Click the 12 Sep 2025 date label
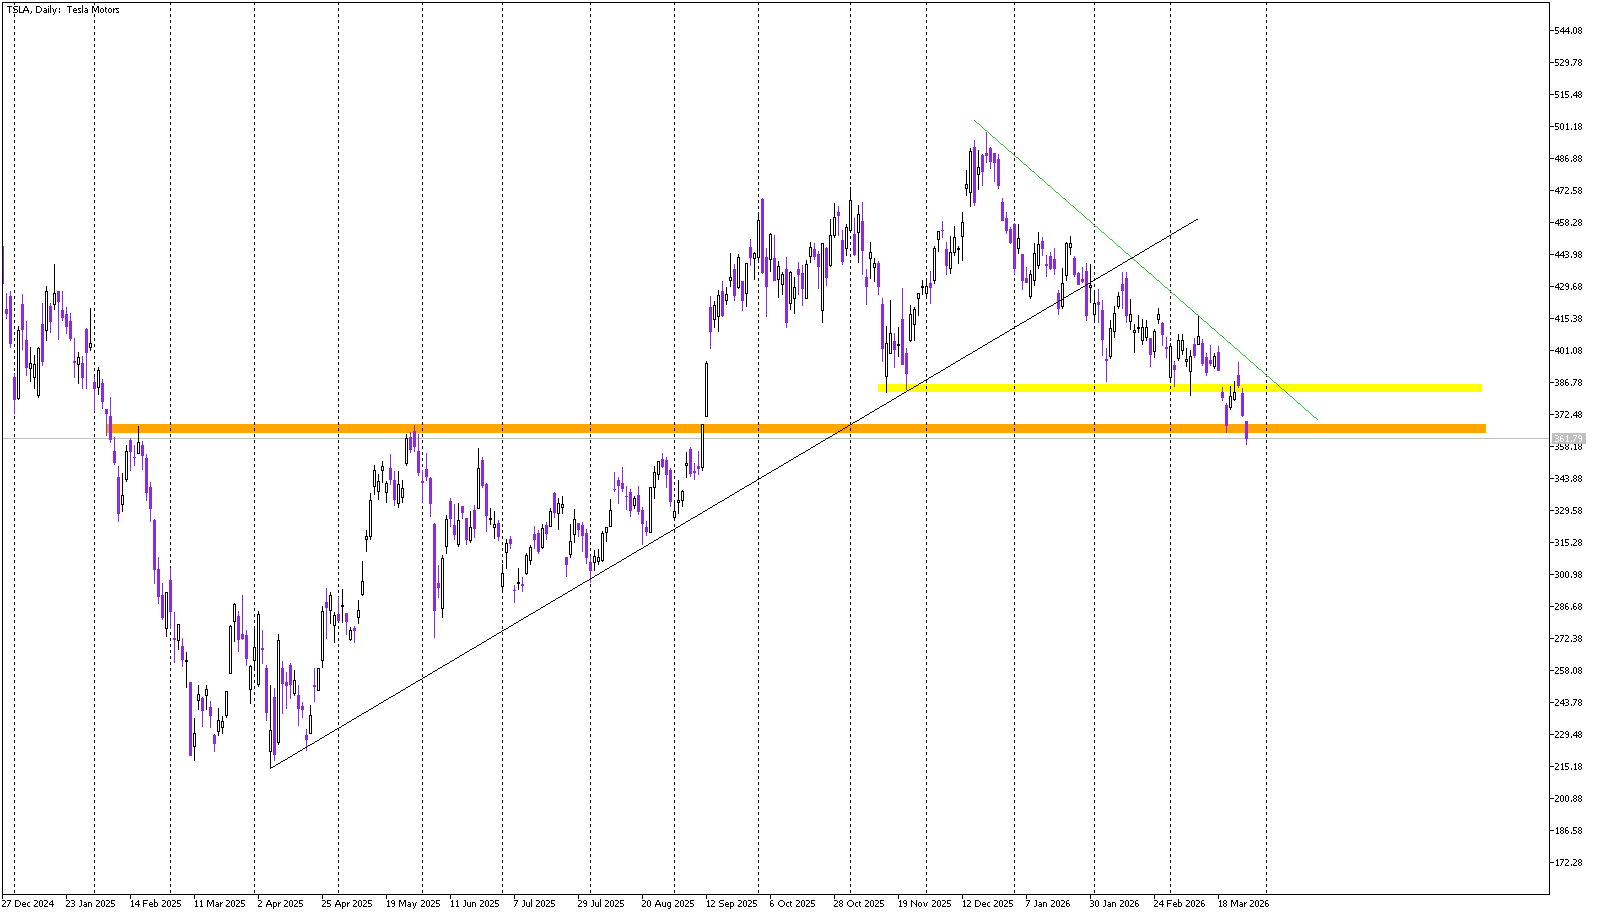The height and width of the screenshot is (915, 1597). pyautogui.click(x=731, y=904)
